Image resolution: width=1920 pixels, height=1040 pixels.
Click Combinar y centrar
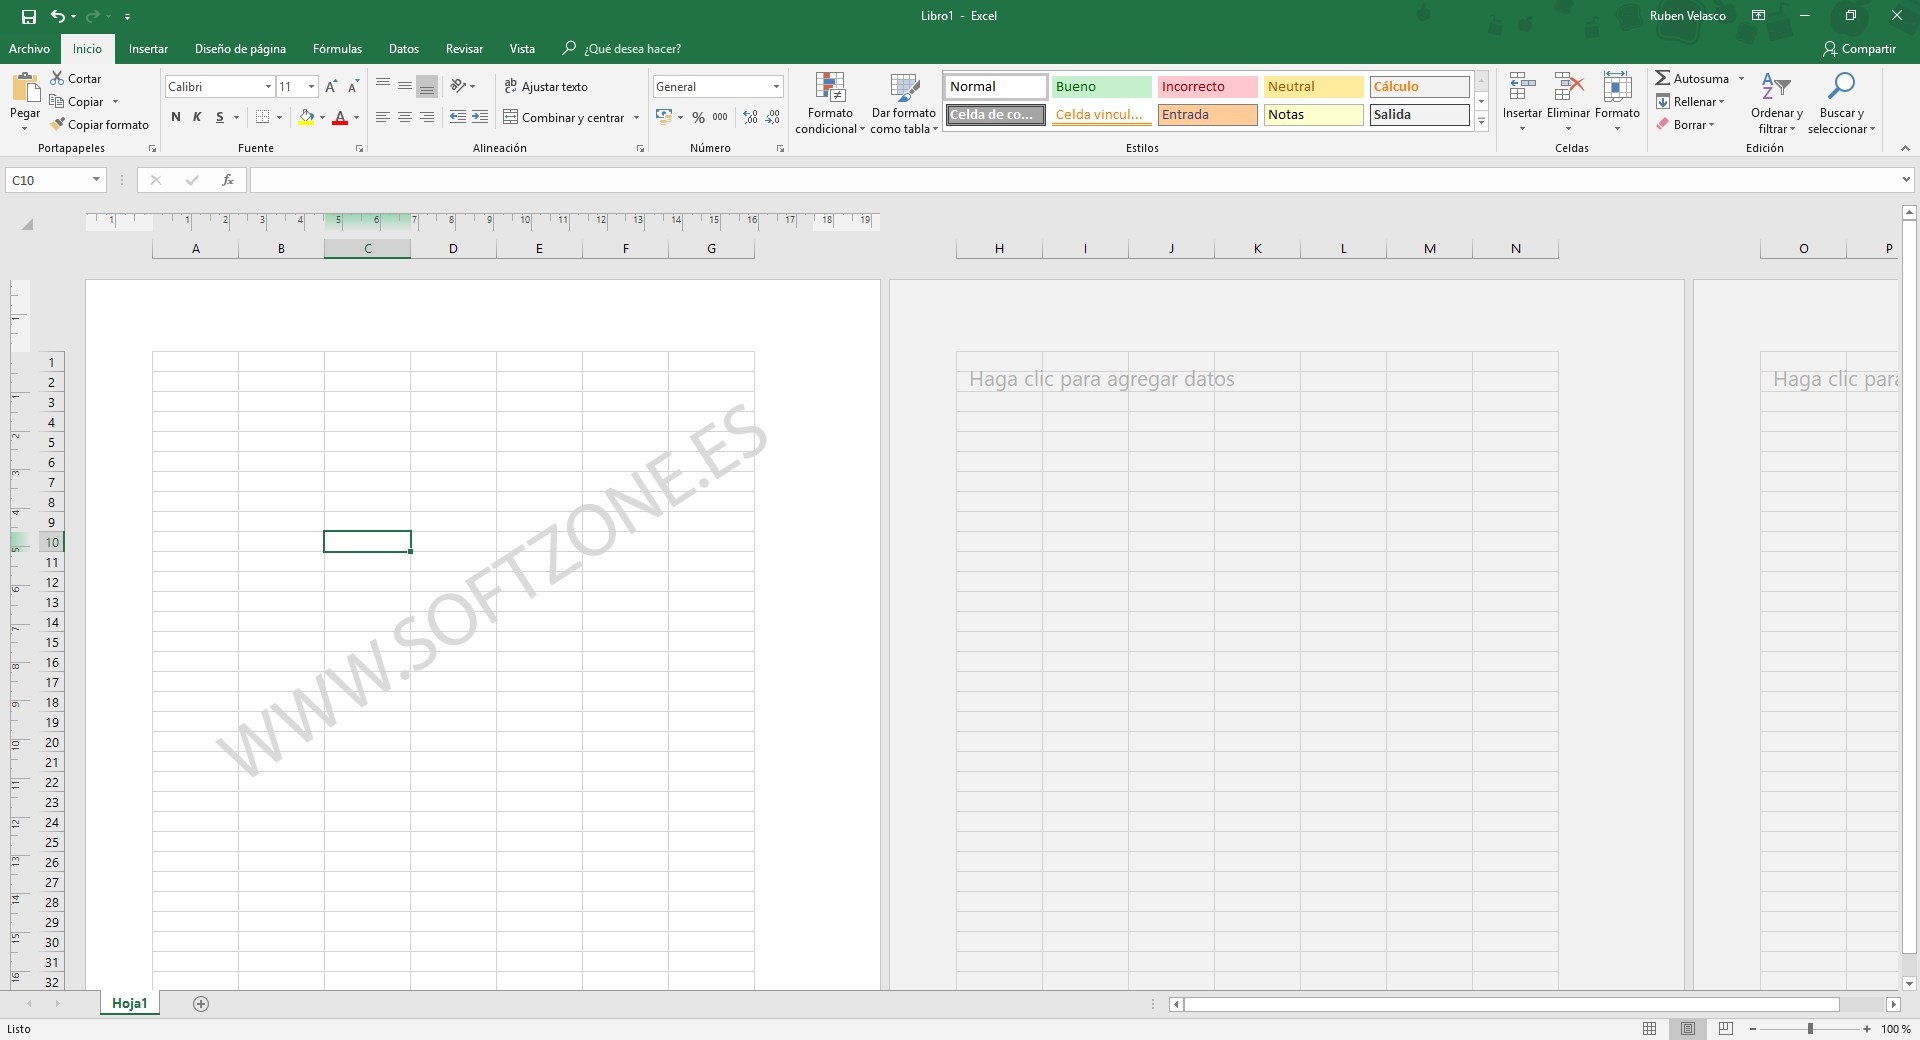point(564,118)
